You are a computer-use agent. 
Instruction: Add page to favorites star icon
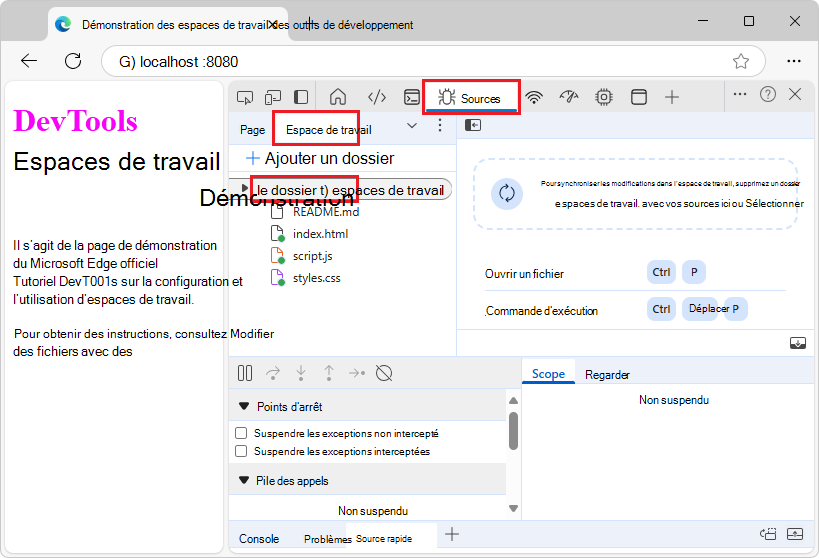741,61
